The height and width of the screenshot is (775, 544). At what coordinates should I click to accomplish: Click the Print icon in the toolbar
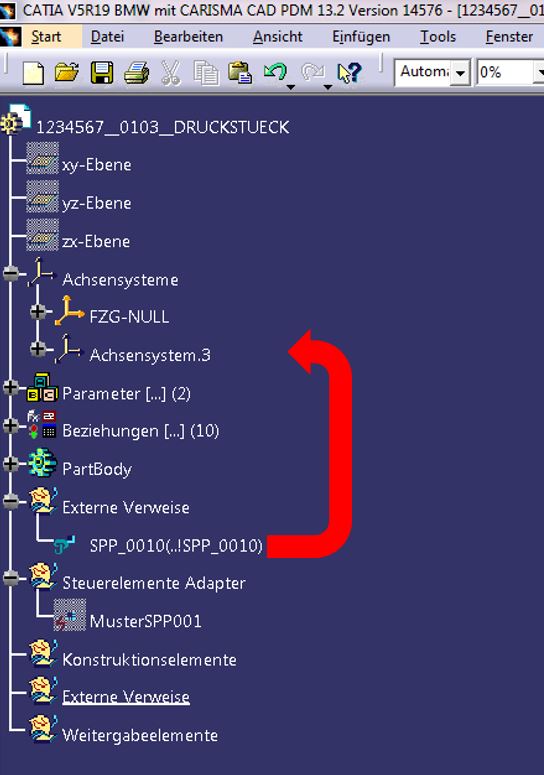coord(136,73)
